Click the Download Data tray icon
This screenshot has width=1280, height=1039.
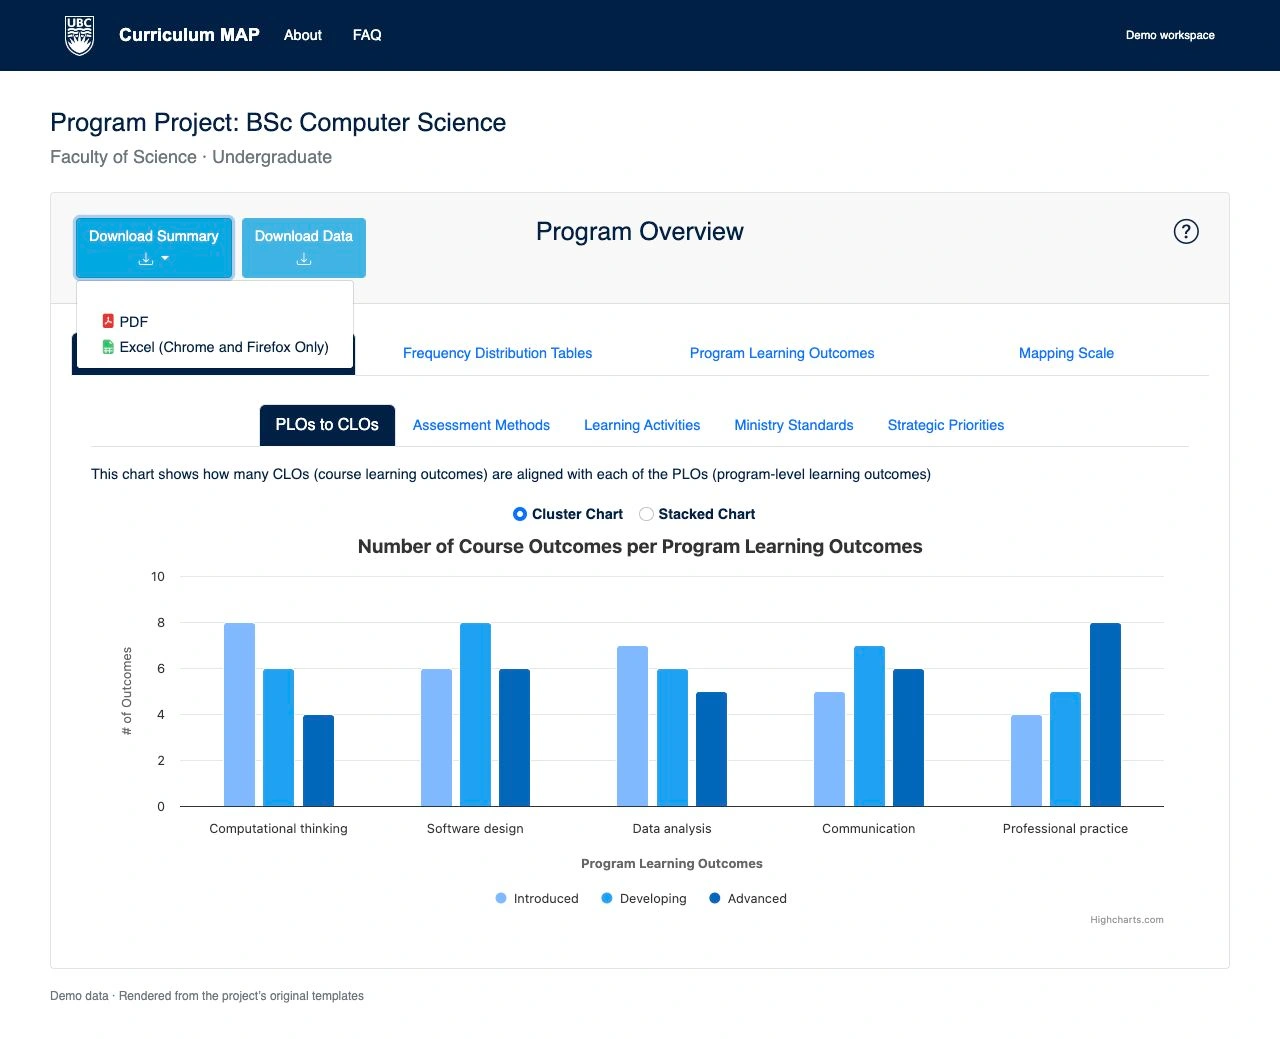(x=304, y=260)
